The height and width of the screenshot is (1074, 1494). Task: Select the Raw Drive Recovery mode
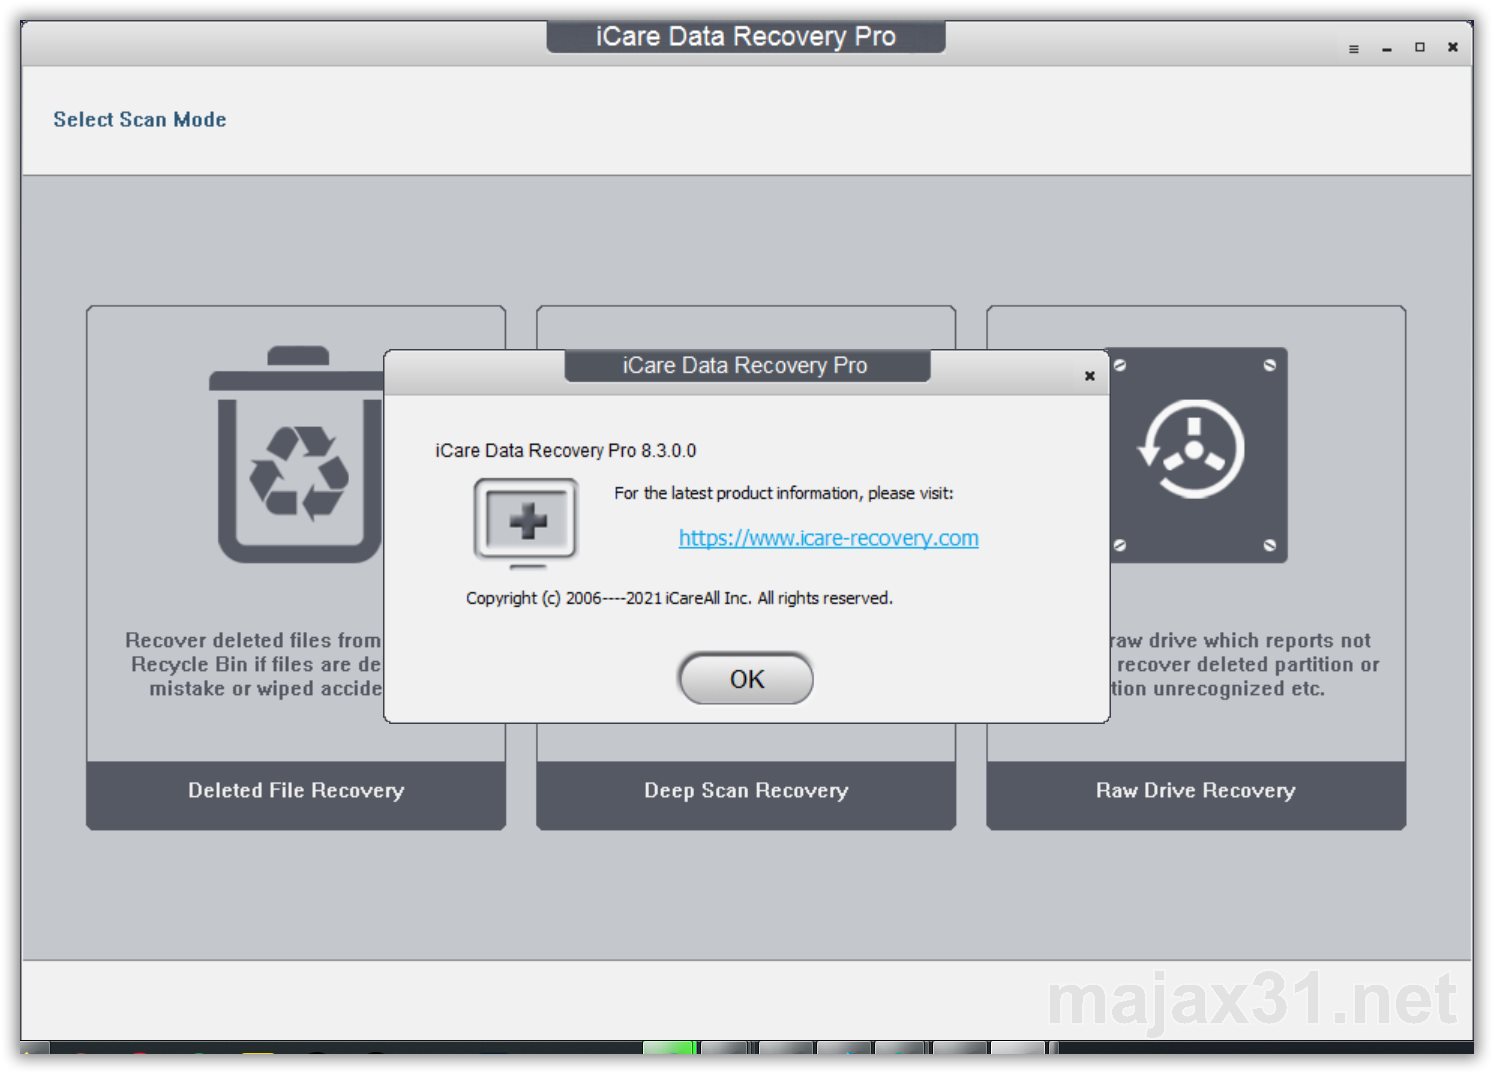coord(1195,790)
